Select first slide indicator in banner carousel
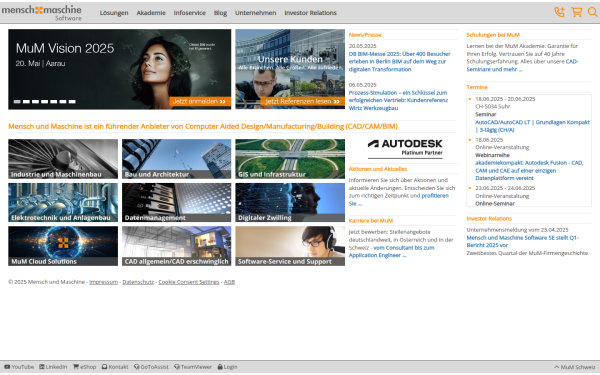This screenshot has height=375, width=600. (x=17, y=101)
